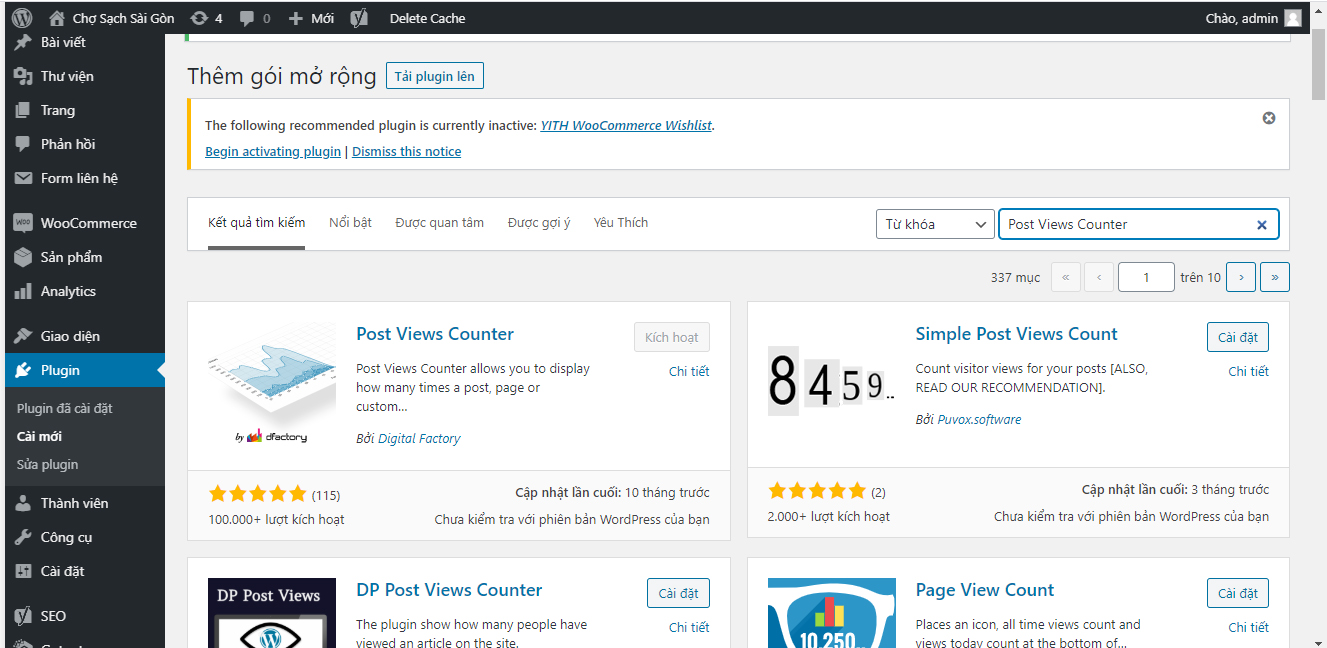Click the Begin activating plugin link
Viewport: 1327px width, 648px height.
[x=272, y=151]
